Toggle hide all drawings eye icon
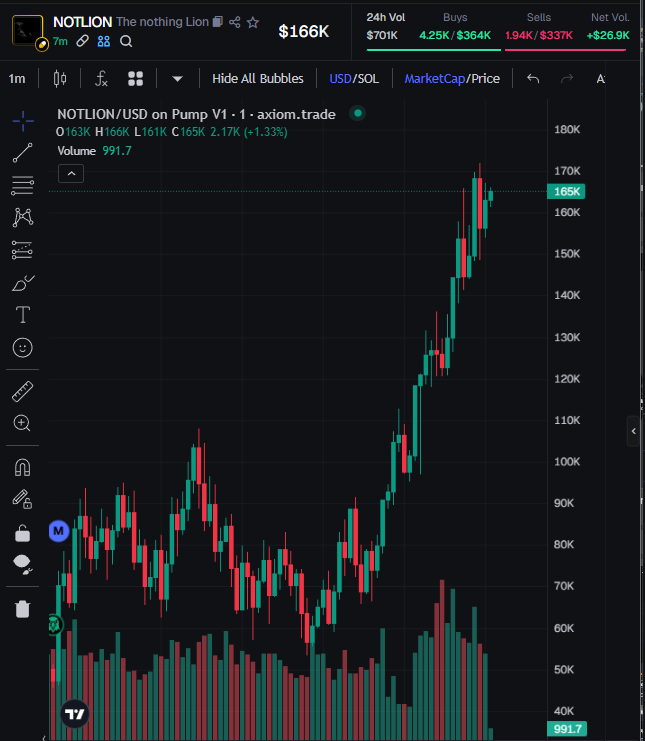The image size is (645, 741). tap(23, 564)
